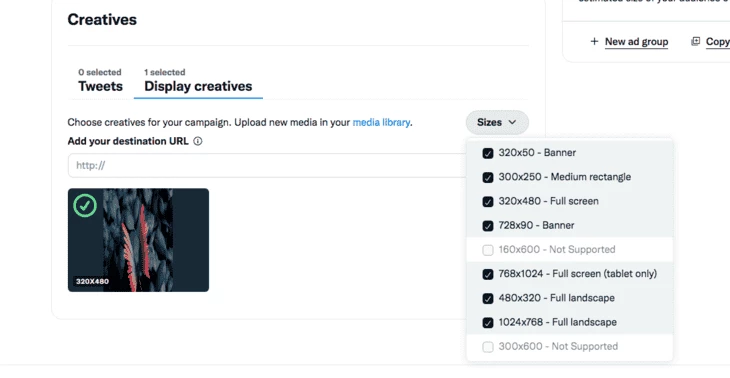This screenshot has width=730, height=378.
Task: Click the copy icon next to Copy
Action: pos(696,41)
